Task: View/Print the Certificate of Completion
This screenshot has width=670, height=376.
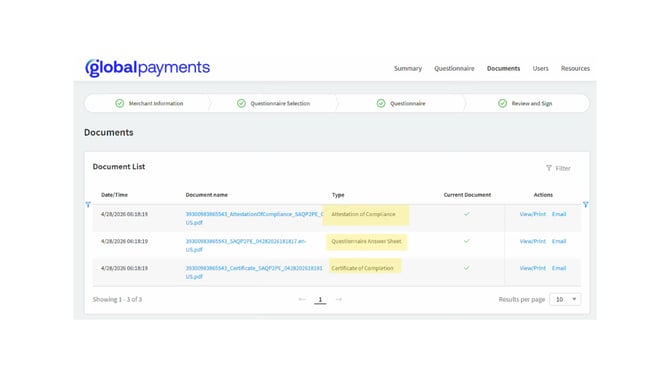Action: tap(532, 268)
